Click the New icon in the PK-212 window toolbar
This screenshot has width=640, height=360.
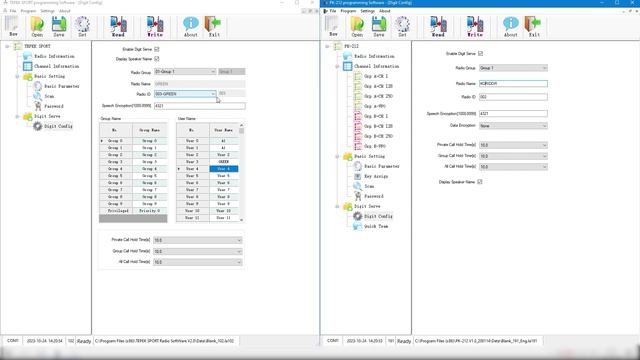tap(333, 27)
